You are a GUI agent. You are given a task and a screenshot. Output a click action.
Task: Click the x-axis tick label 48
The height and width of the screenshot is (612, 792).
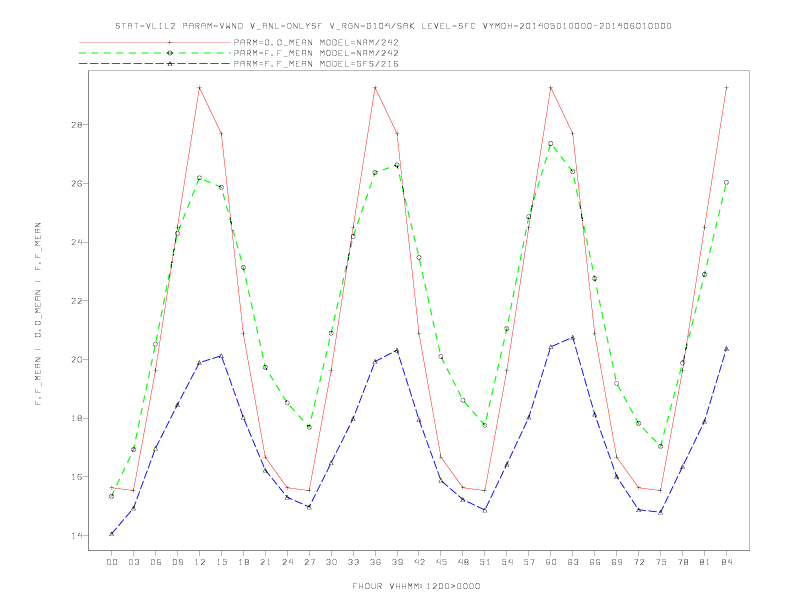click(463, 562)
